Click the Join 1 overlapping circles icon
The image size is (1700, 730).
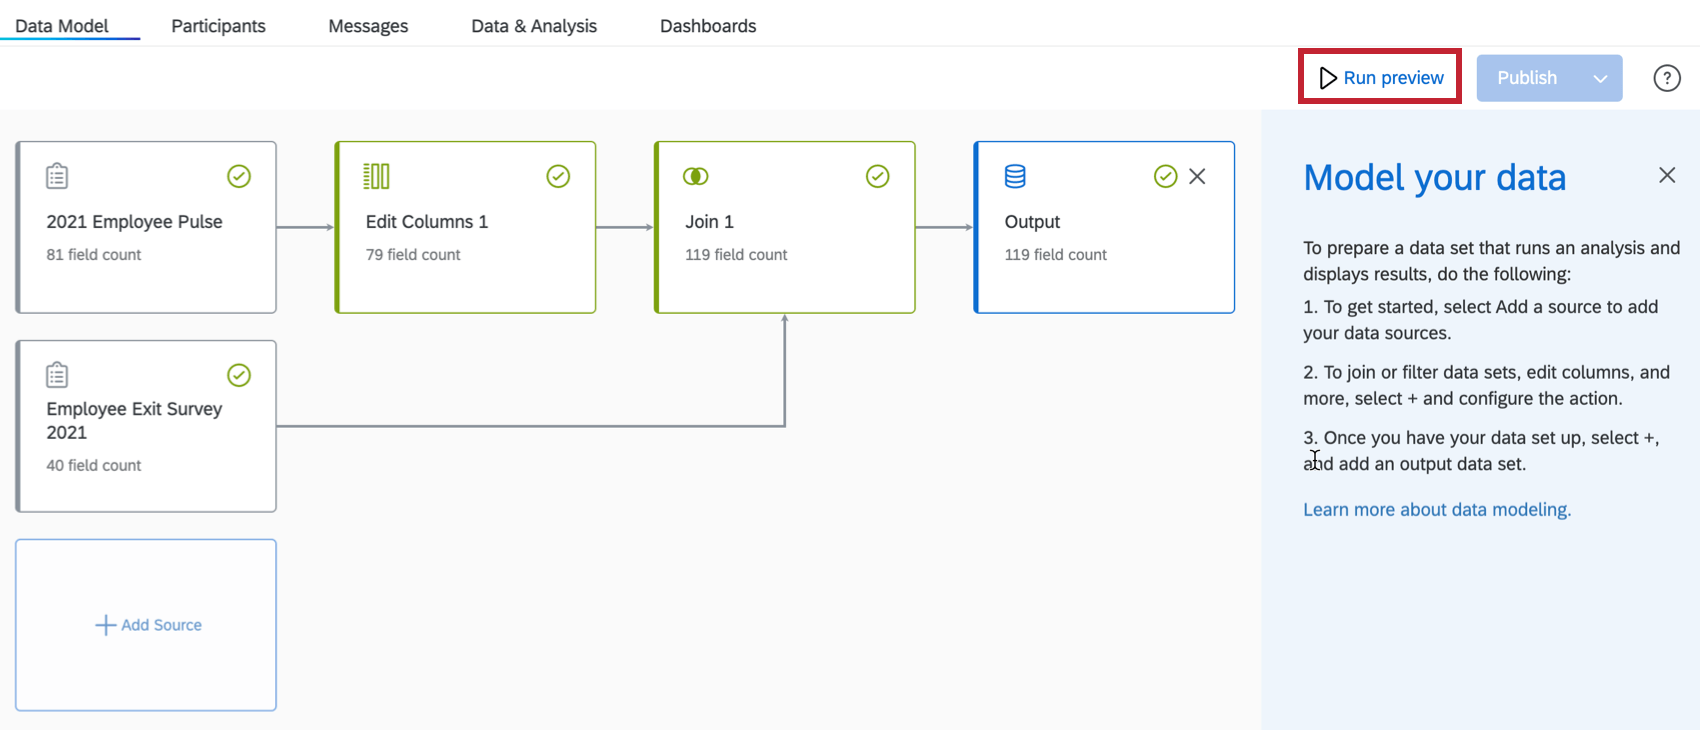(x=695, y=176)
